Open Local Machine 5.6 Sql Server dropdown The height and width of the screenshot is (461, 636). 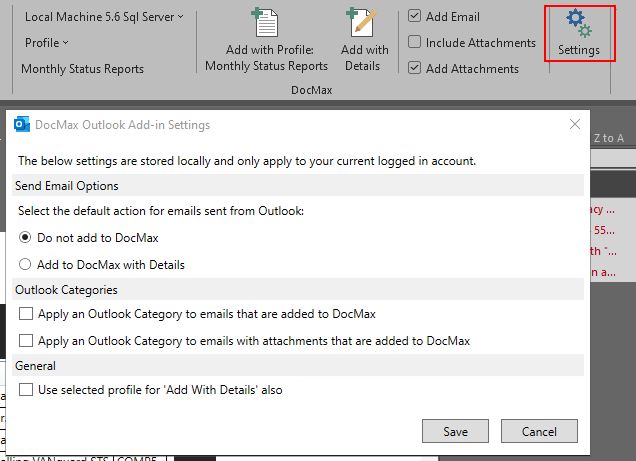tap(105, 17)
